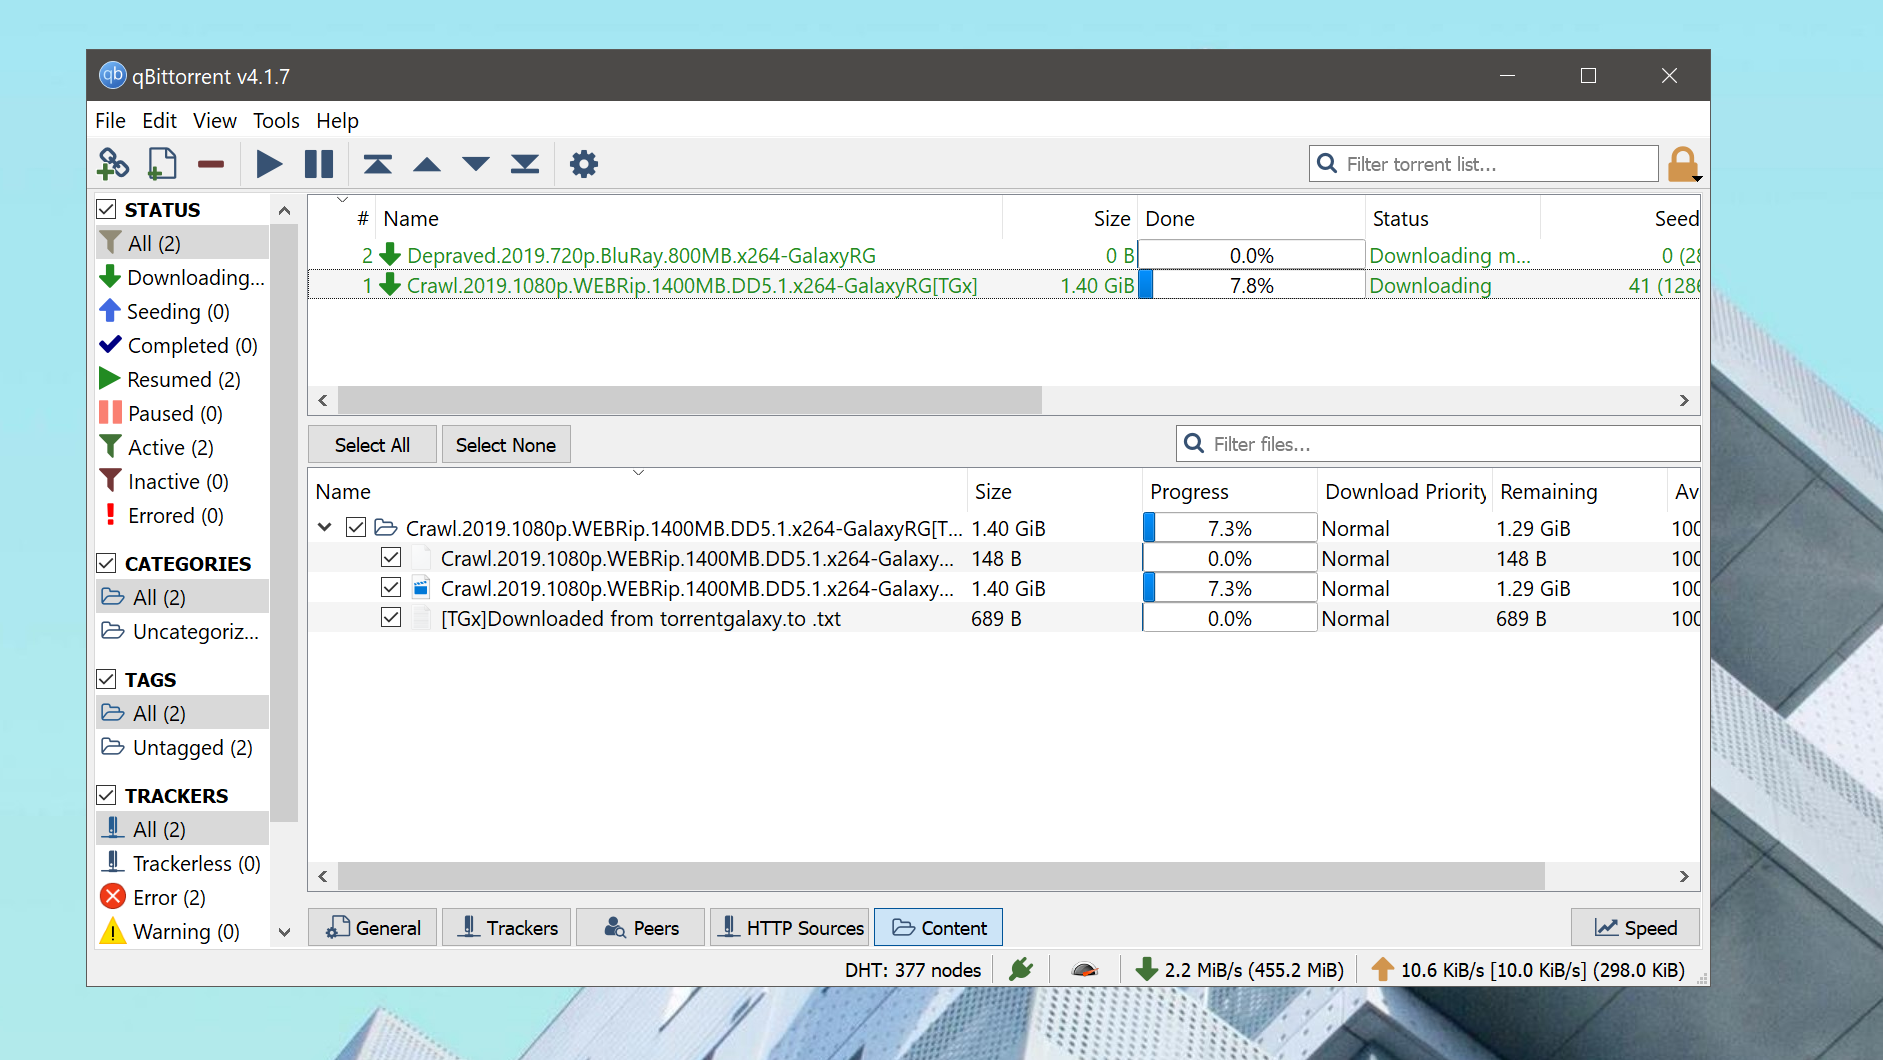The width and height of the screenshot is (1883, 1060).
Task: Toggle the TAGS section checkbox
Action: [x=106, y=679]
